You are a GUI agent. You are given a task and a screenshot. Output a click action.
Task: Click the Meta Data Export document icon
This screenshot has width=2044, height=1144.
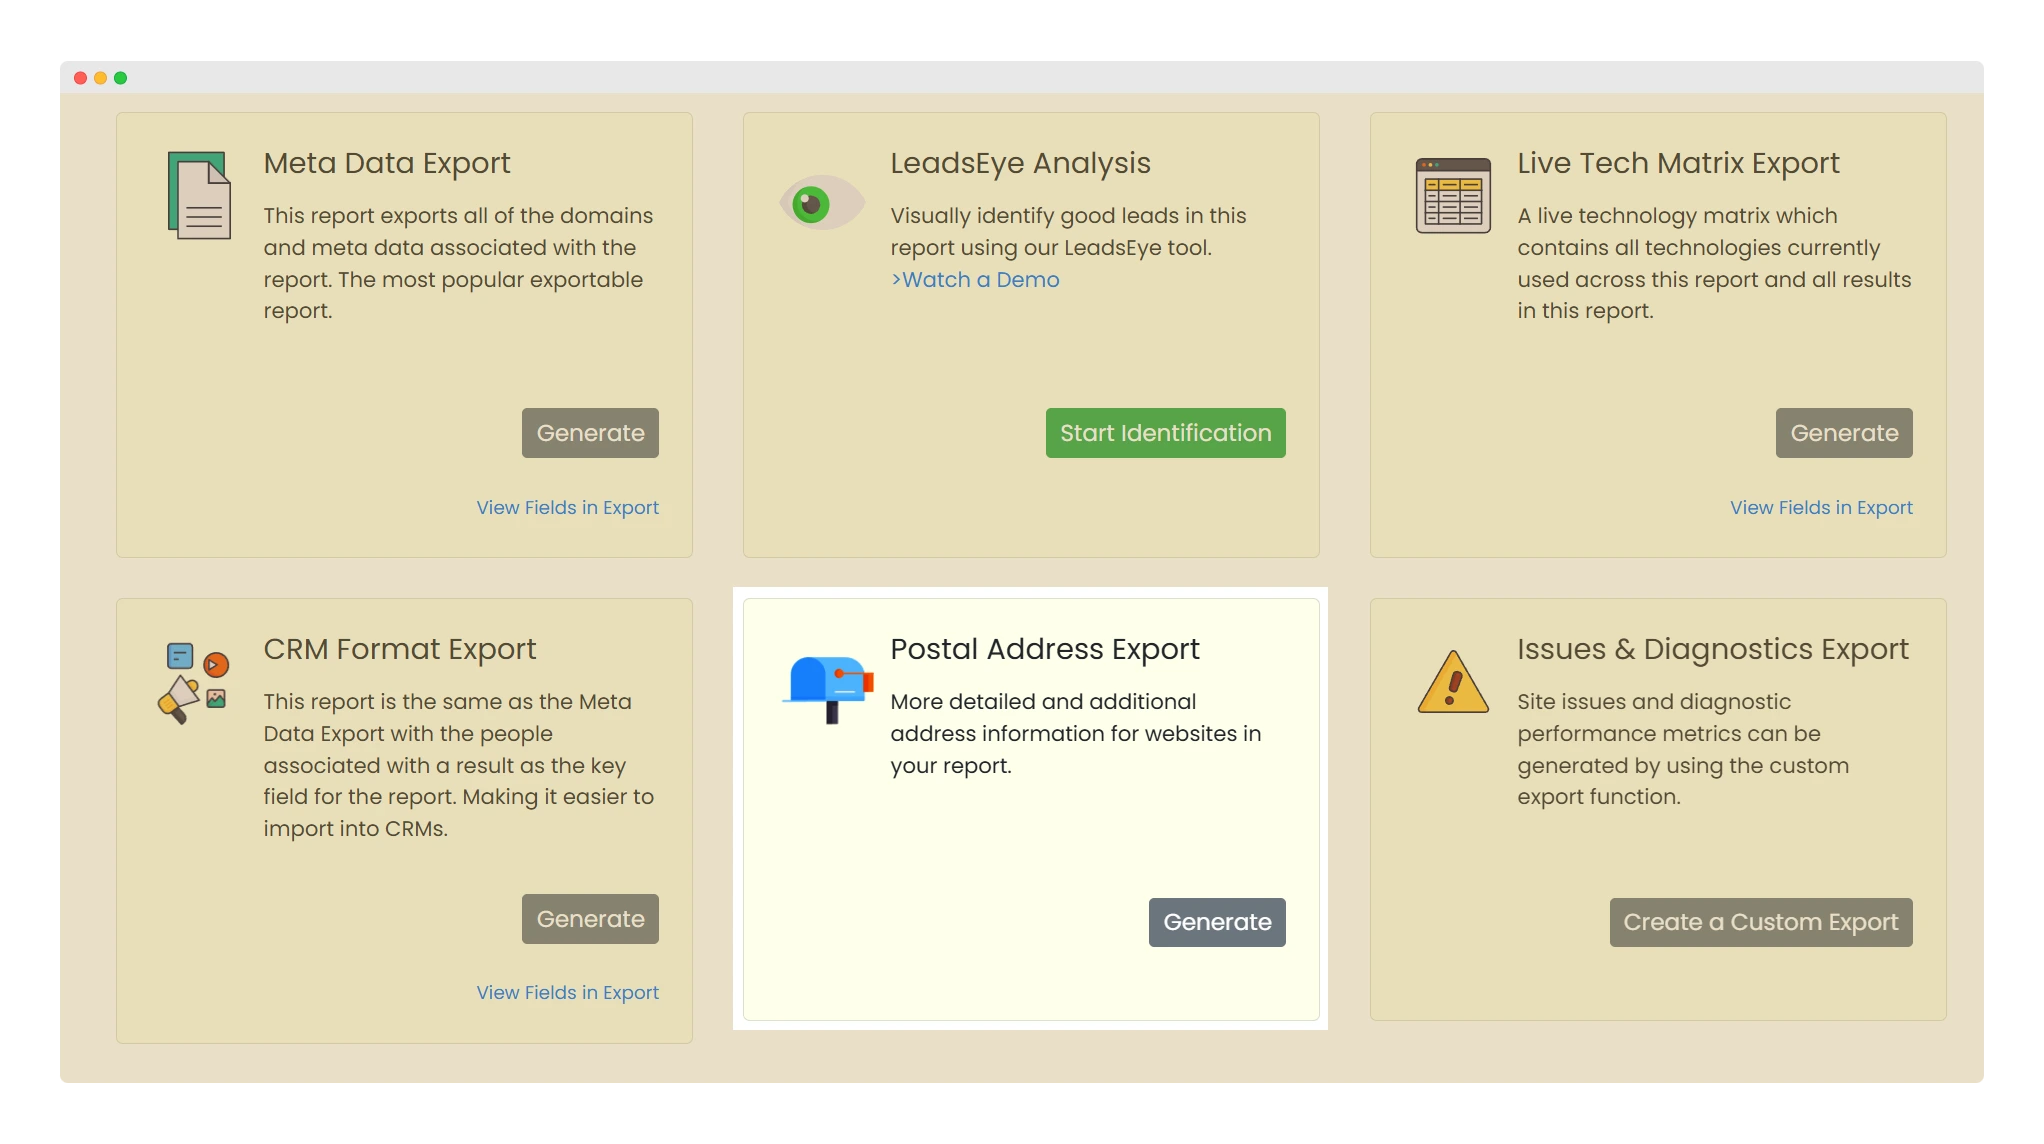click(199, 195)
